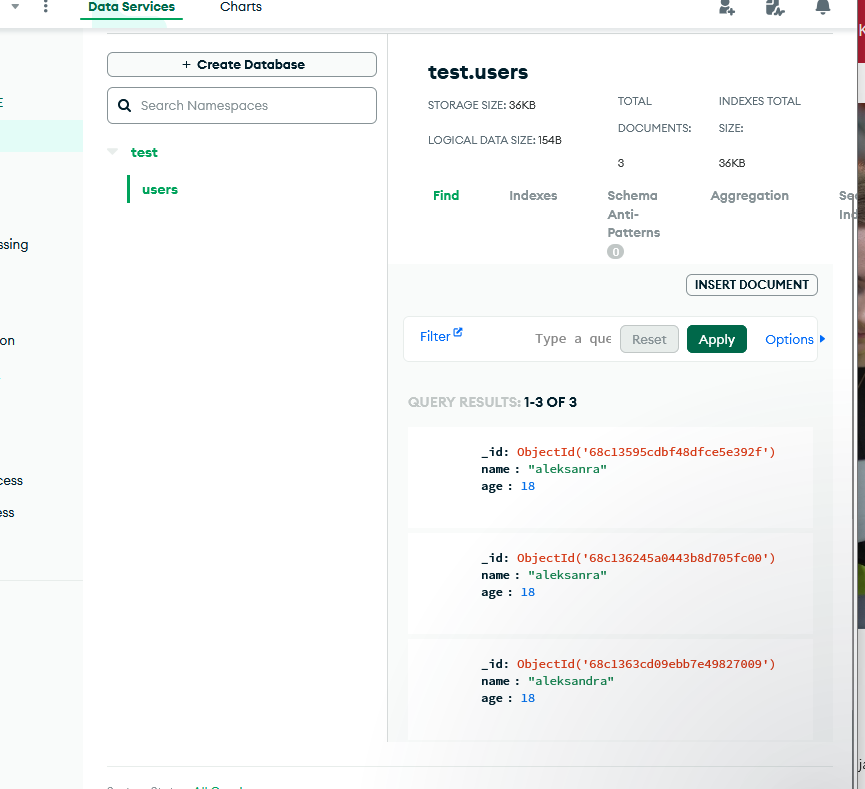Click the Create Database button
This screenshot has height=789, width=865.
coord(242,65)
